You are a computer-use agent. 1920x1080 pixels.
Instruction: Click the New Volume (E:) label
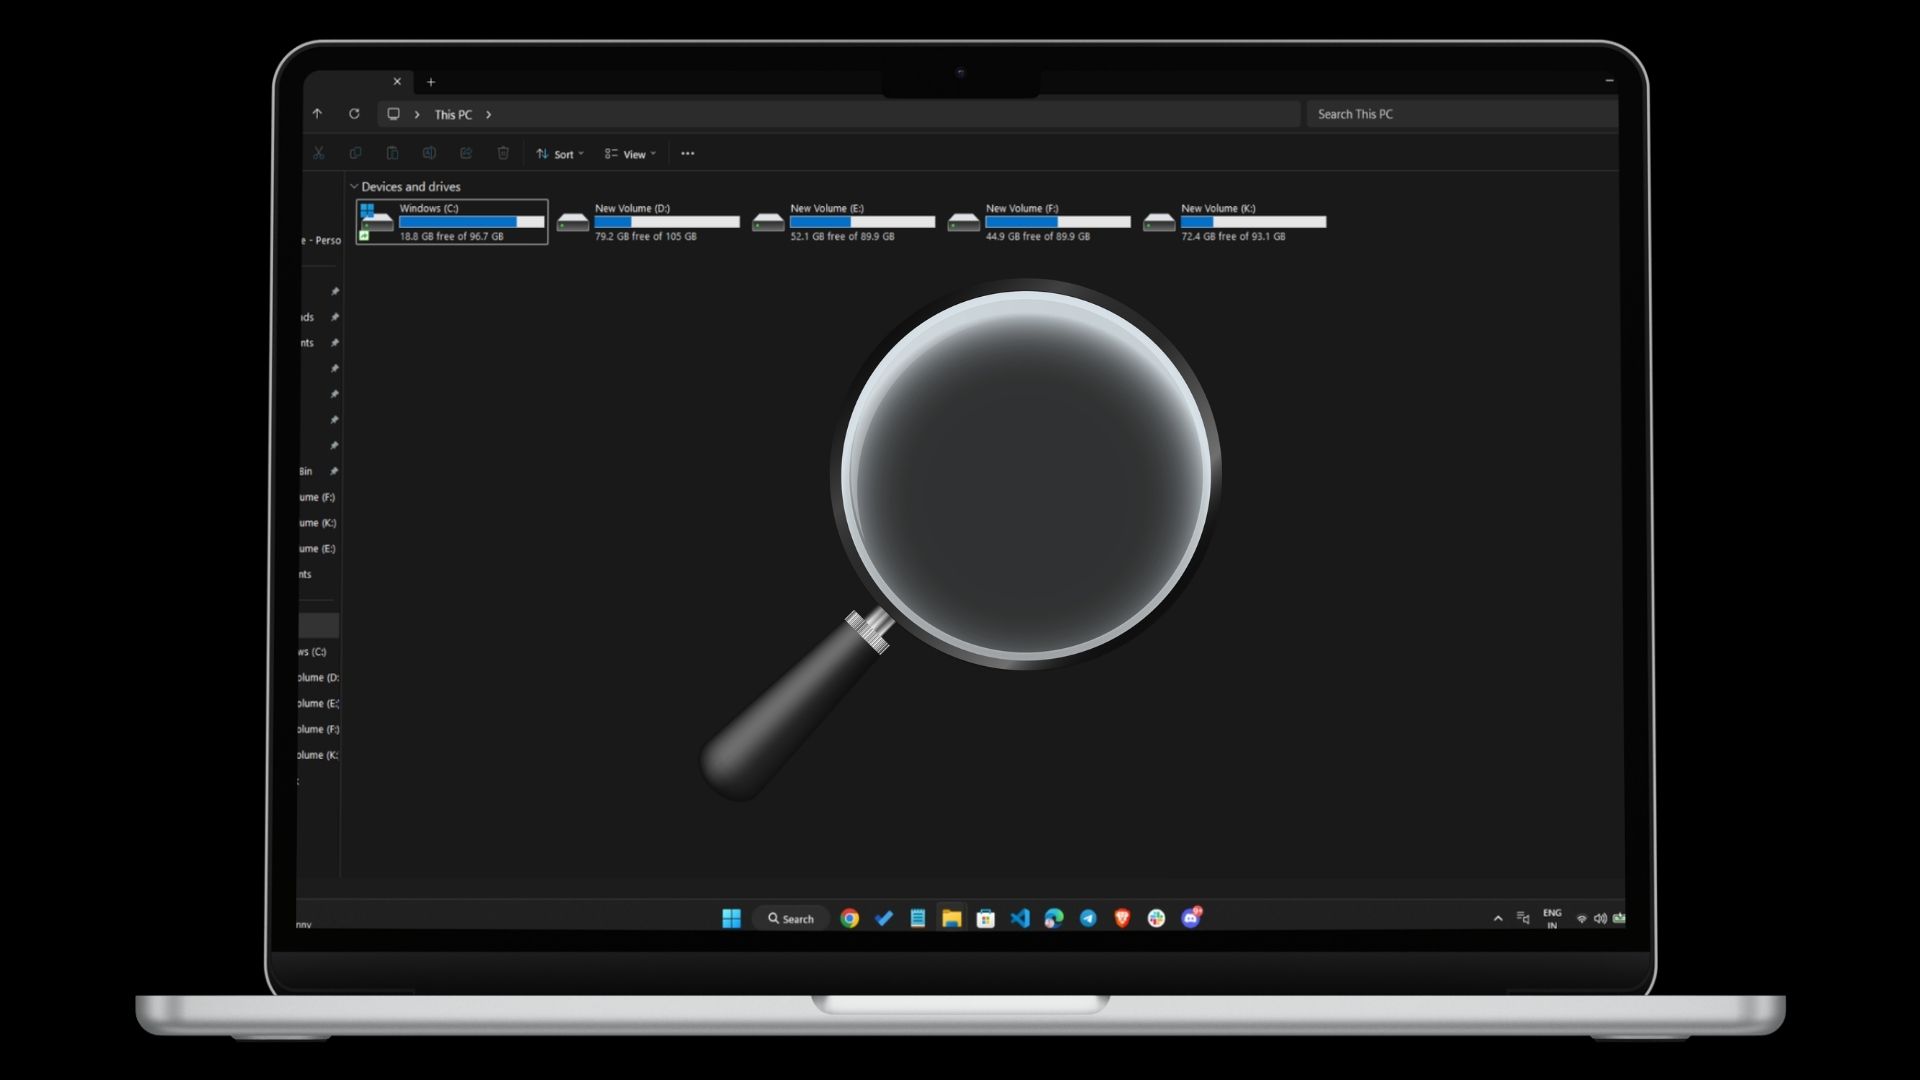coord(827,208)
